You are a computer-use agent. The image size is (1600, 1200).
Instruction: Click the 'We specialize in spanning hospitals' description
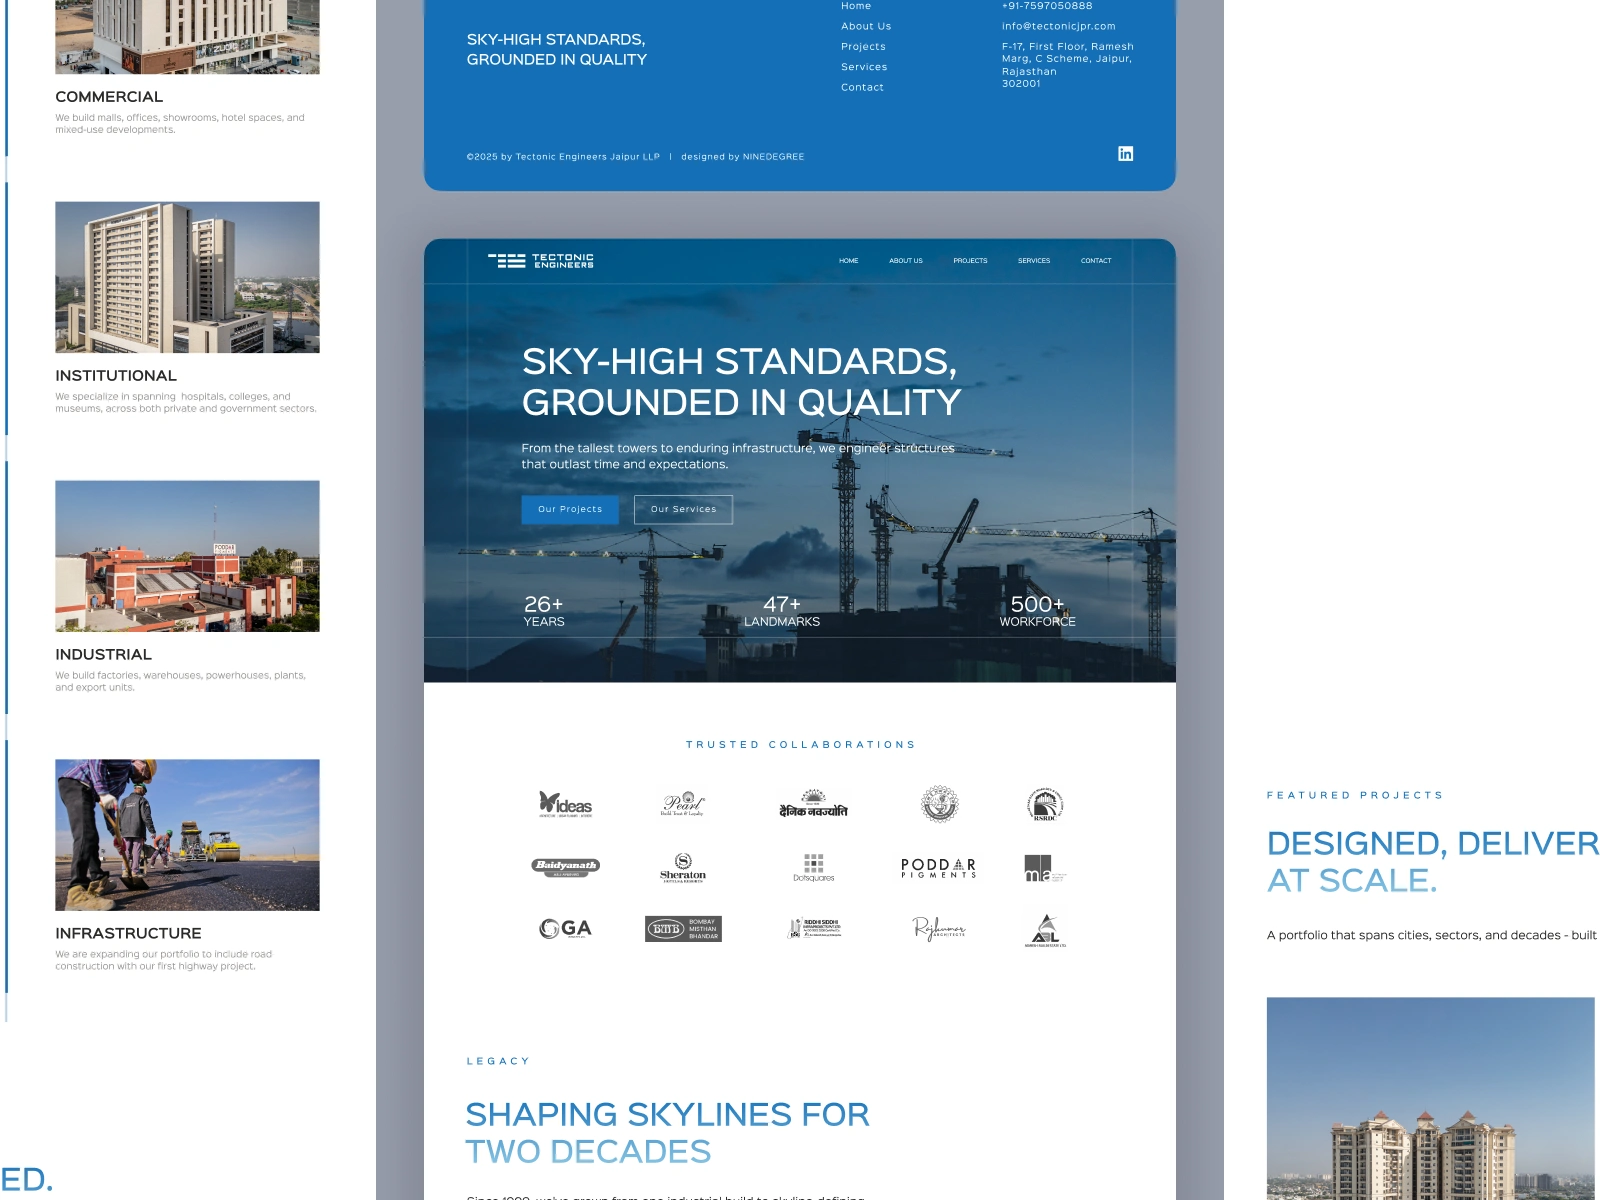186,403
